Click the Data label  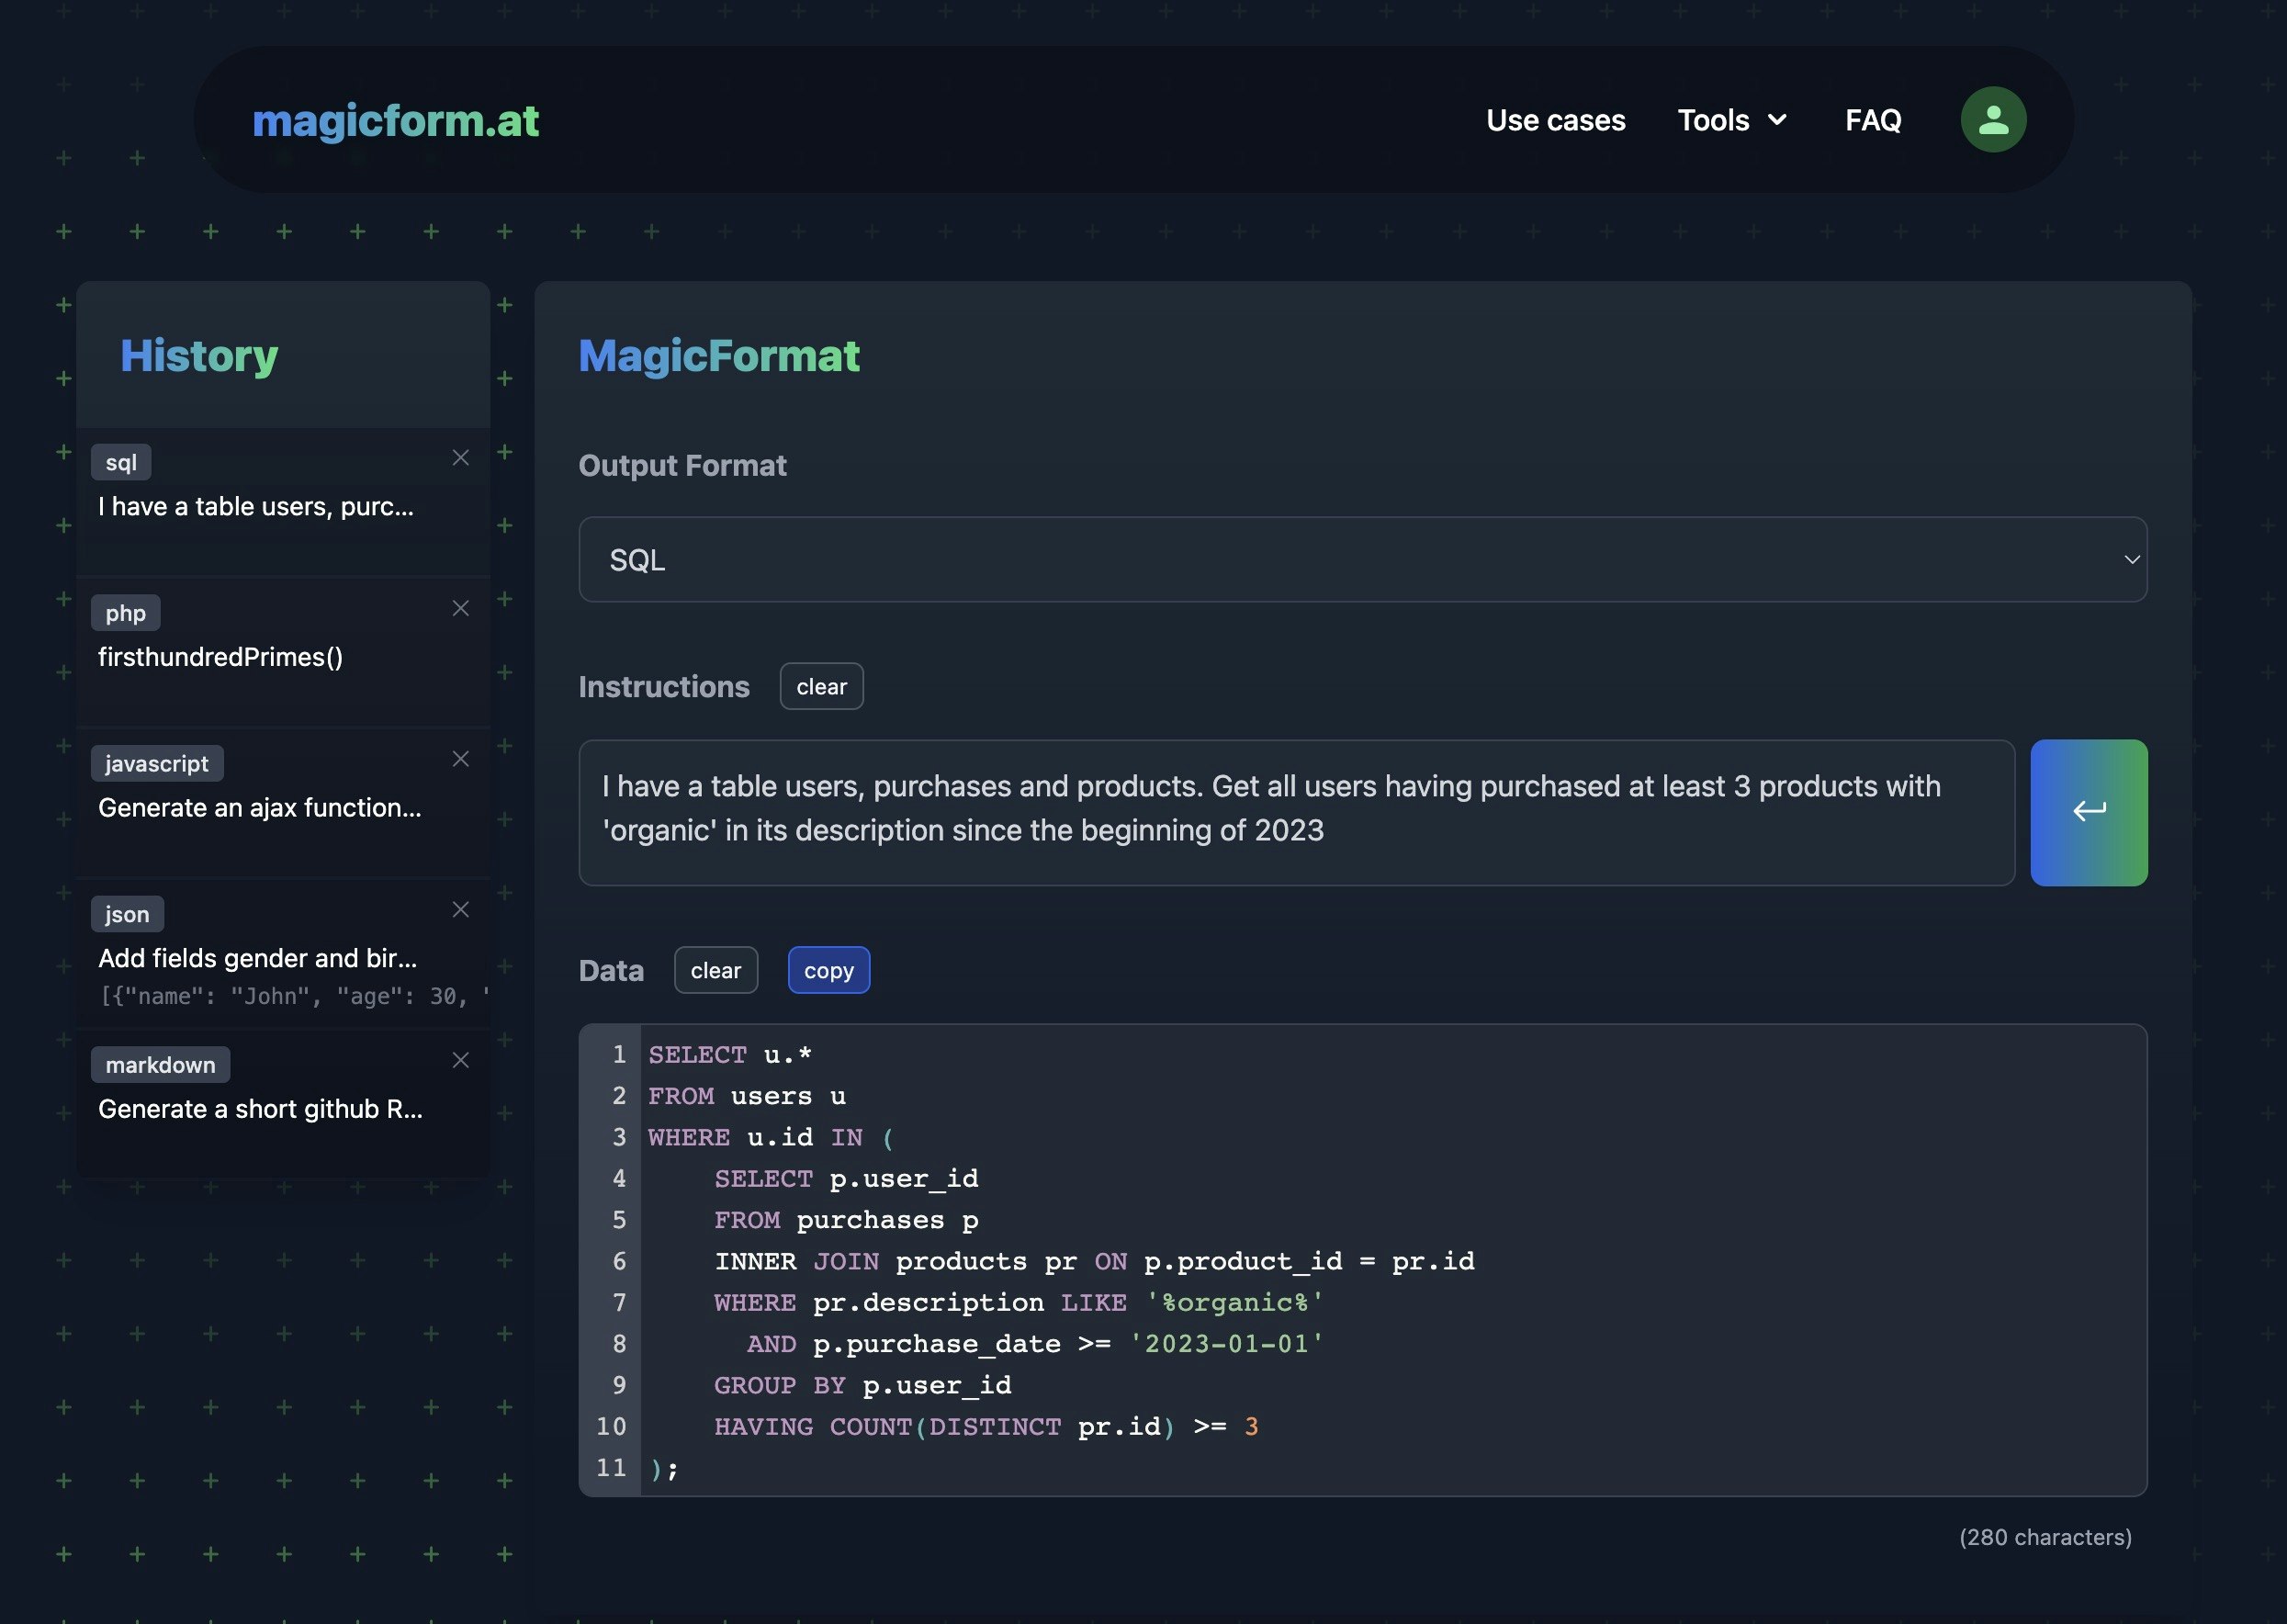tap(611, 971)
